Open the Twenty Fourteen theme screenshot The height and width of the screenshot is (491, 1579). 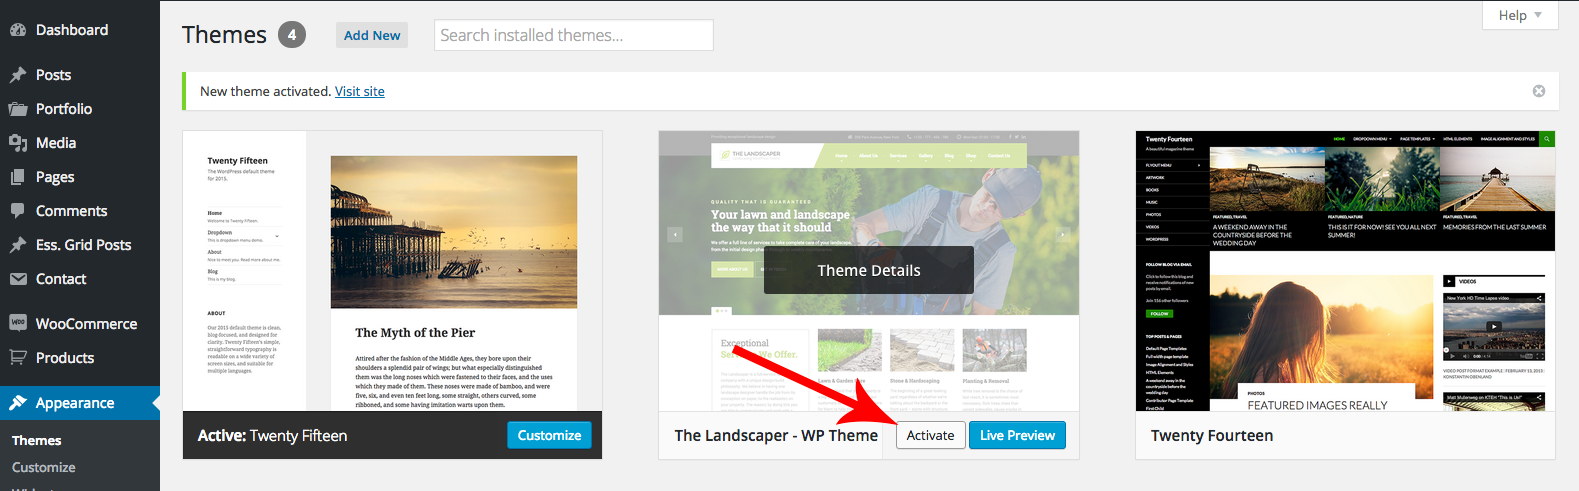tap(1345, 271)
